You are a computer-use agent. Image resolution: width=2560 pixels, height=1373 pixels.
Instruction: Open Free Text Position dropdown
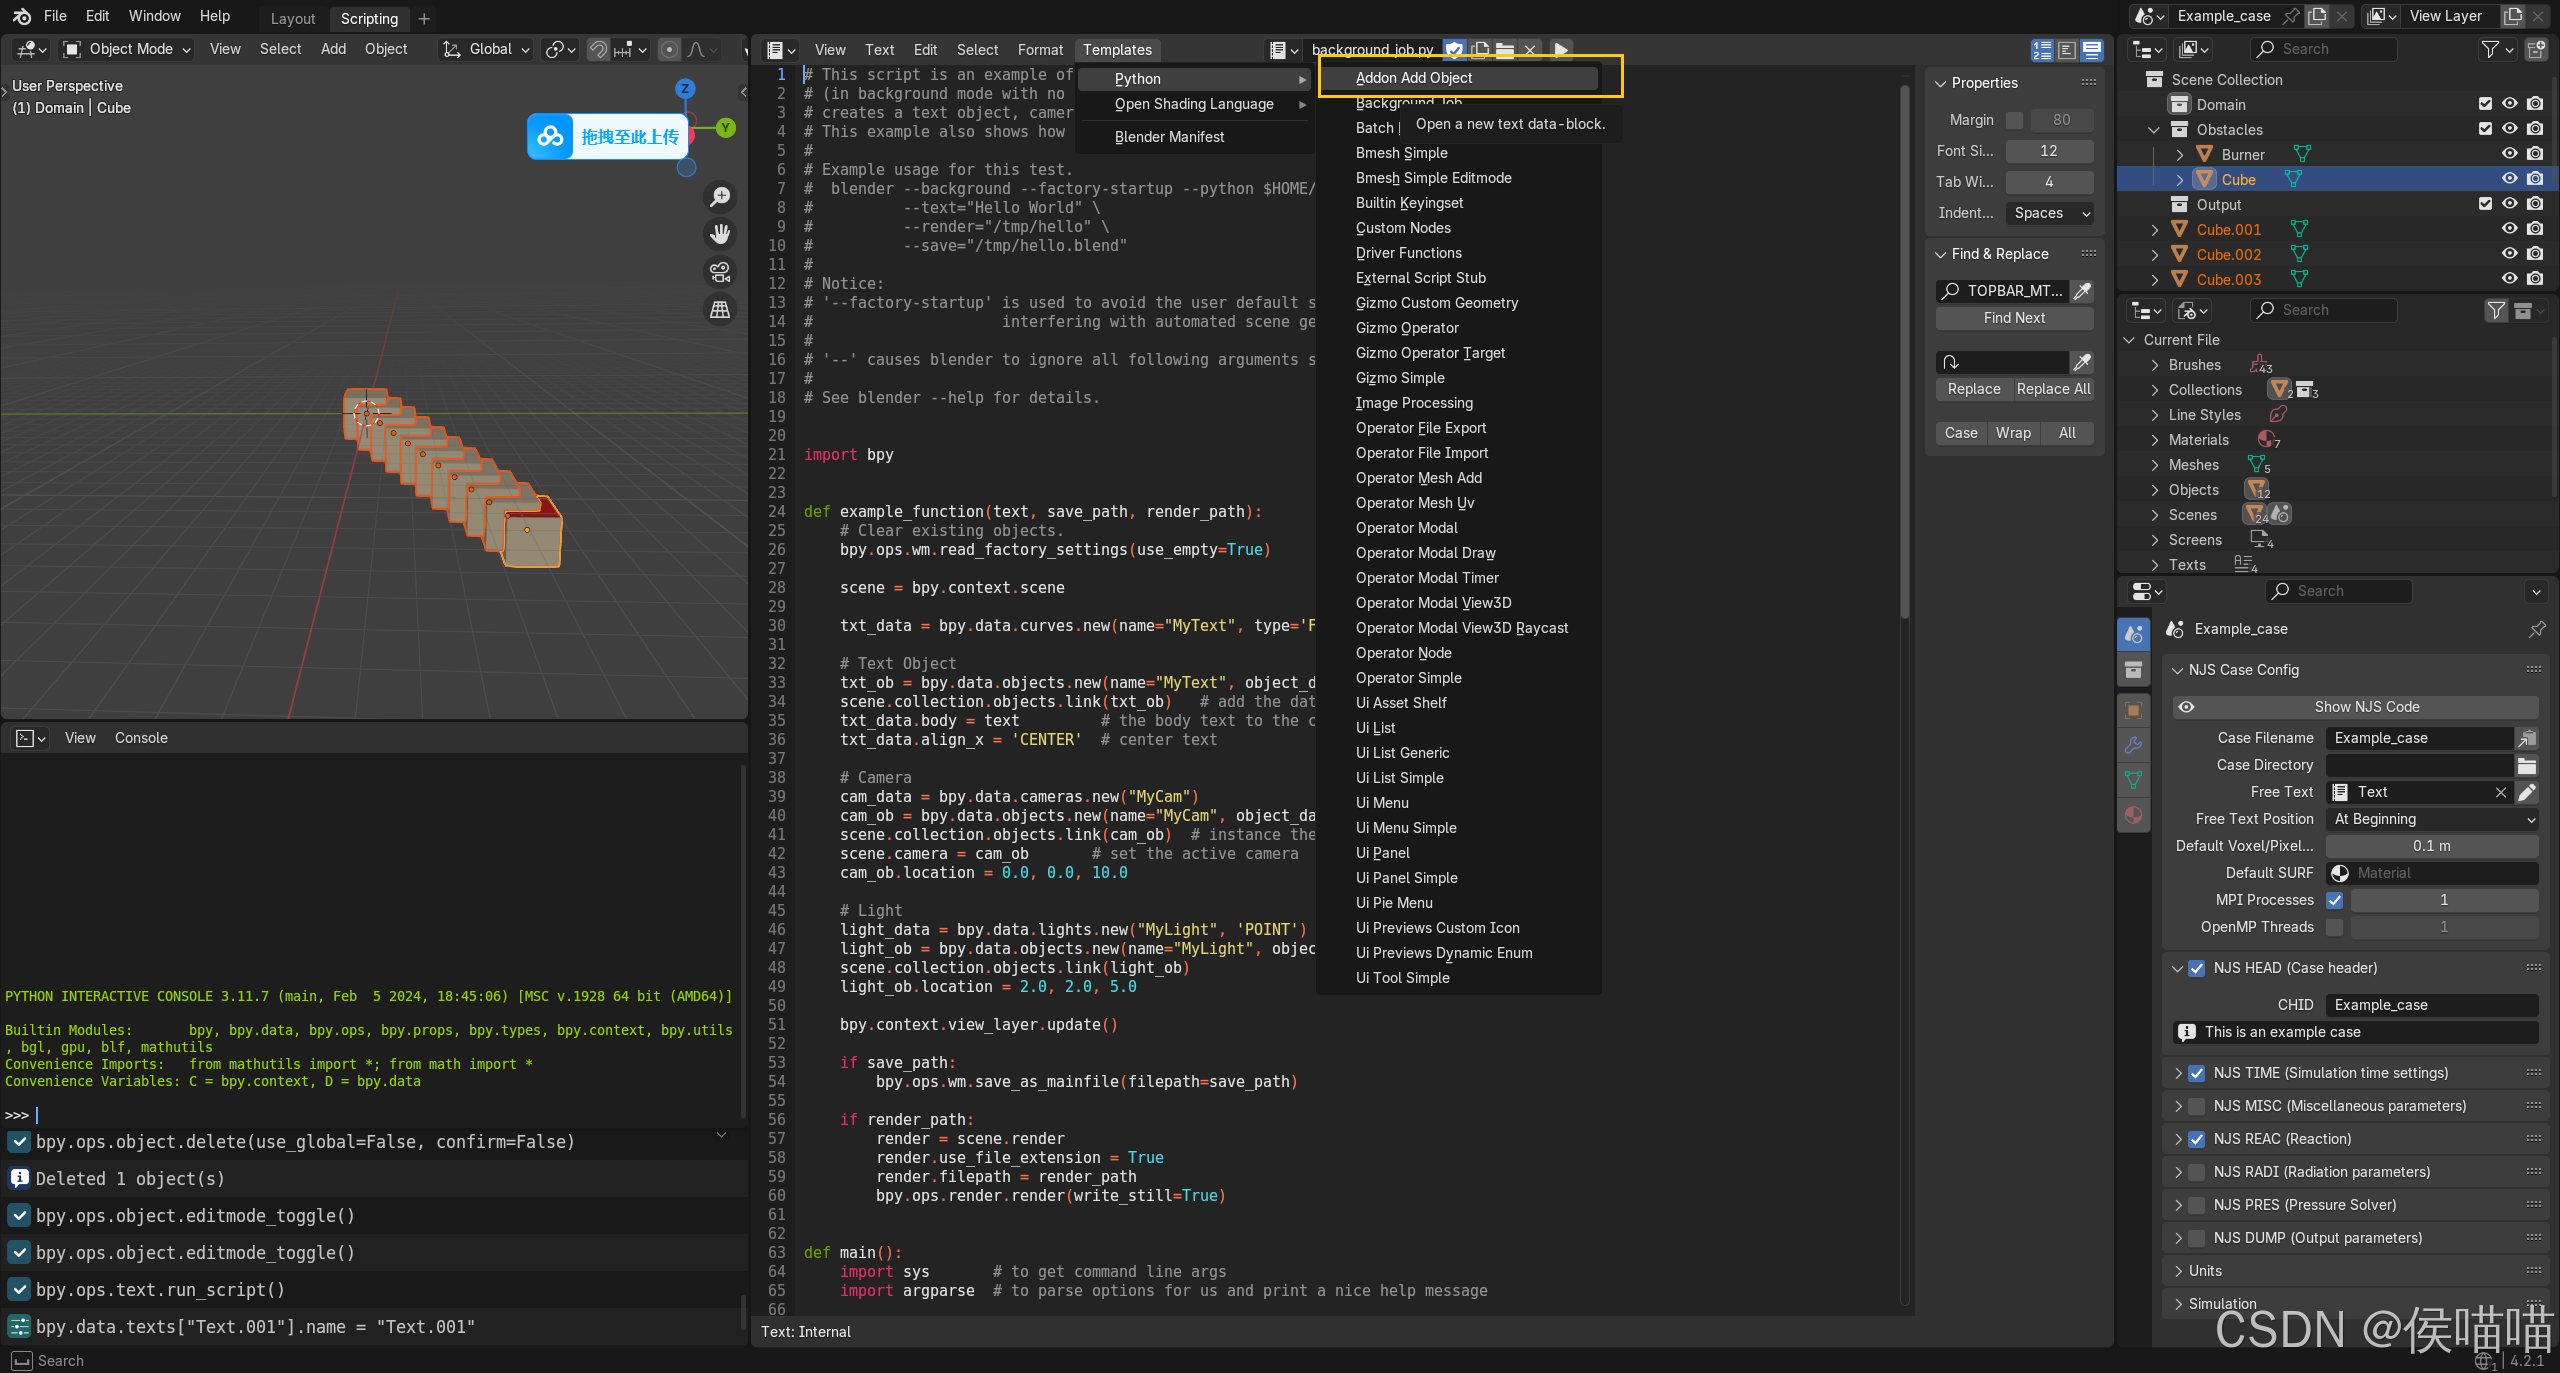pos(2432,819)
